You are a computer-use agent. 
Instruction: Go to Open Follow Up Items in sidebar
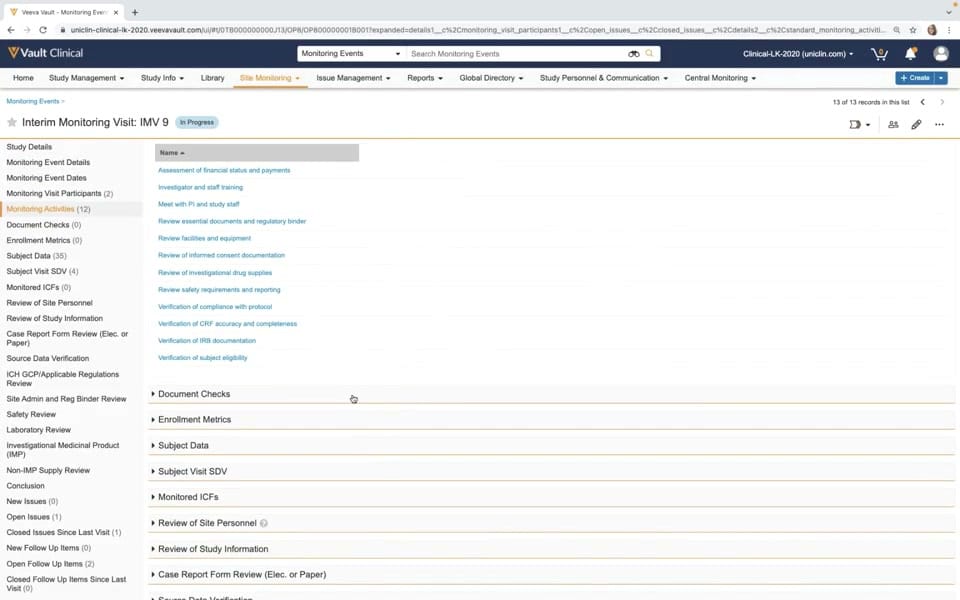[50, 564]
